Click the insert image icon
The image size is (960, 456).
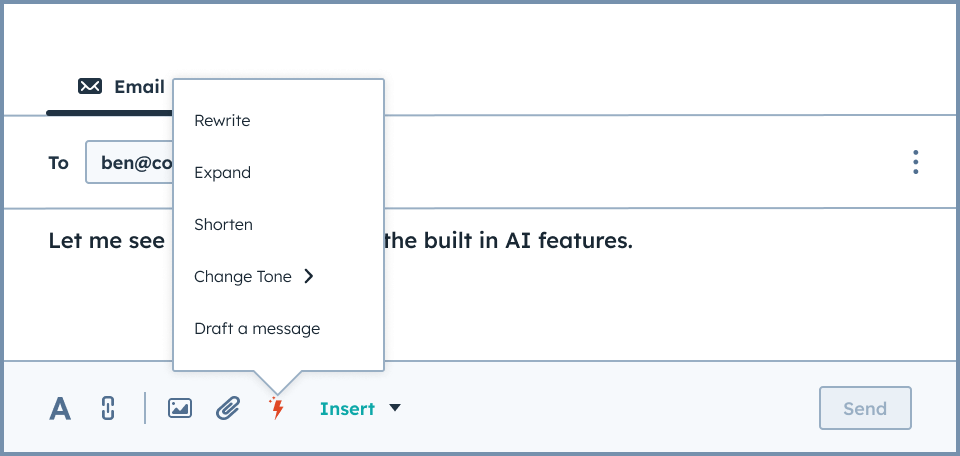tap(180, 408)
